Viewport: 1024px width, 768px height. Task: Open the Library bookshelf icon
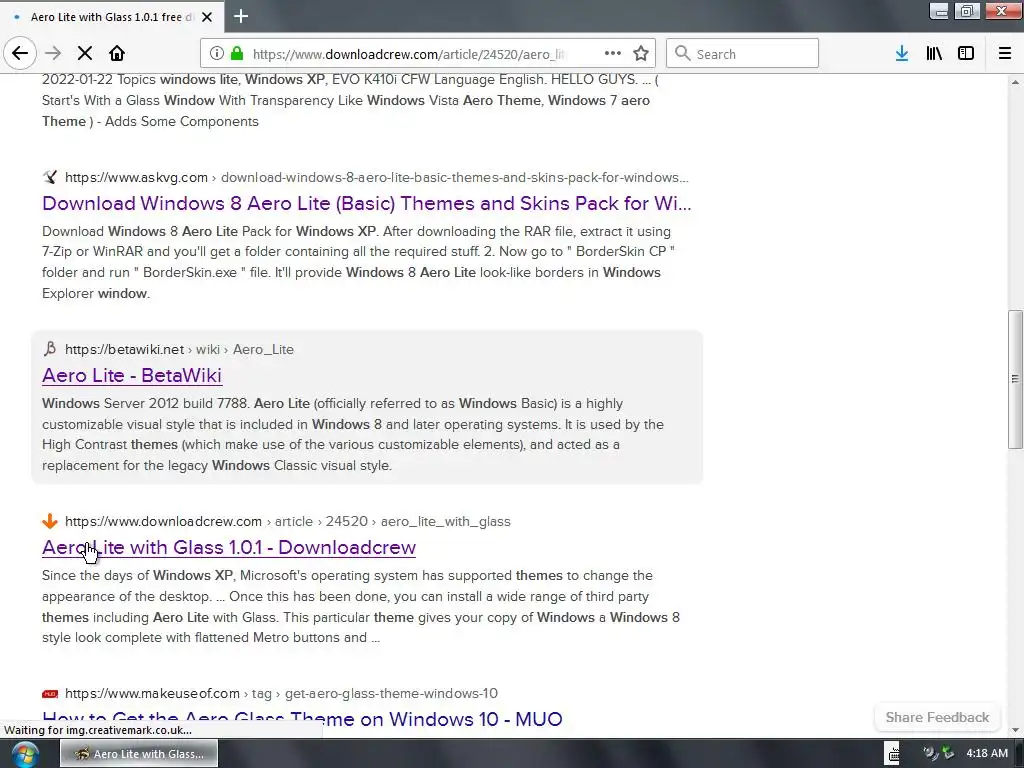[x=934, y=54]
